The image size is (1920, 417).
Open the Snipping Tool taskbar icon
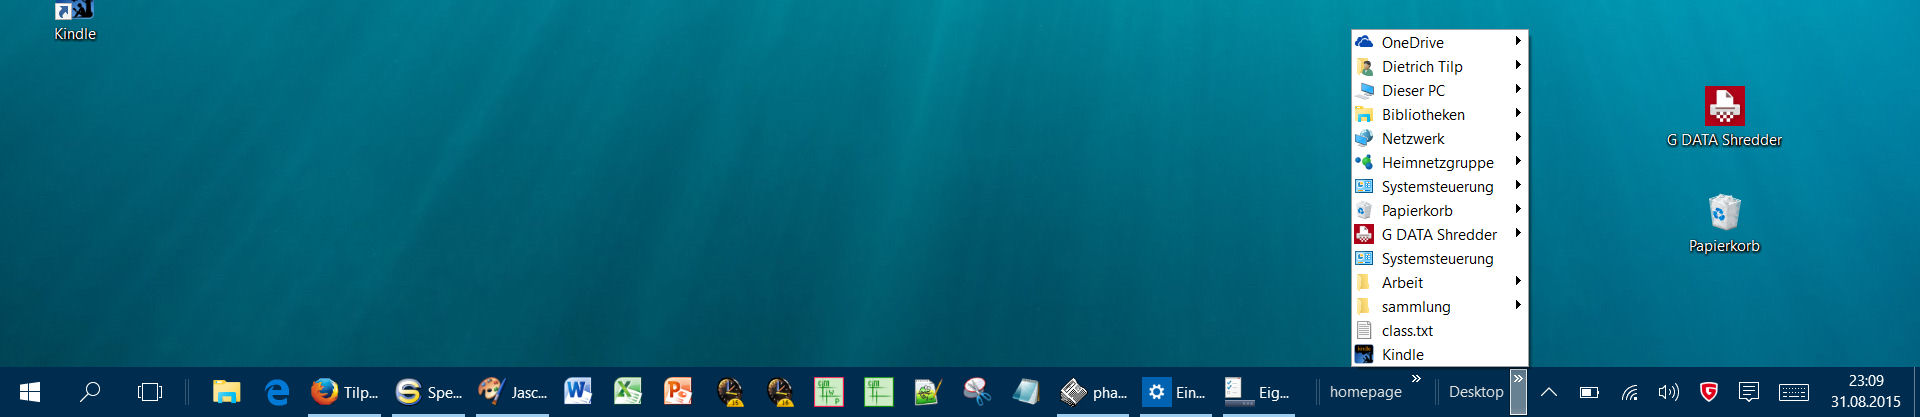pyautogui.click(x=977, y=392)
